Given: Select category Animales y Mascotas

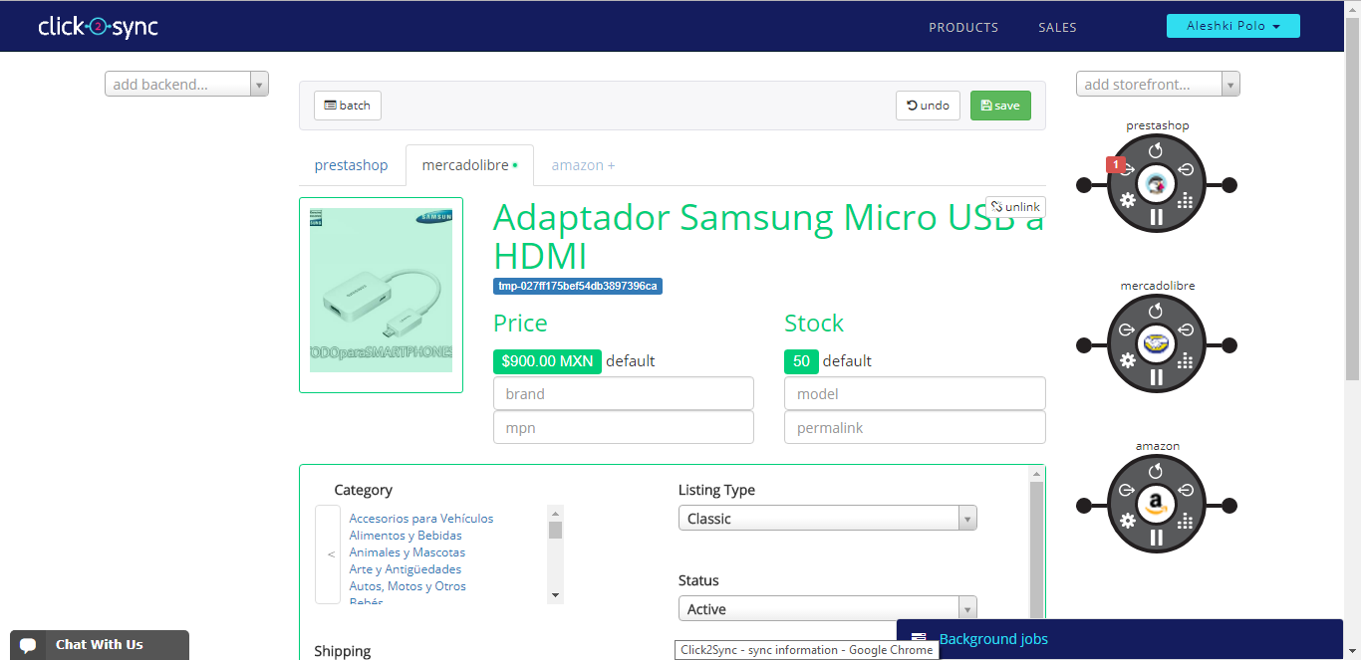Looking at the screenshot, I should pyautogui.click(x=407, y=552).
